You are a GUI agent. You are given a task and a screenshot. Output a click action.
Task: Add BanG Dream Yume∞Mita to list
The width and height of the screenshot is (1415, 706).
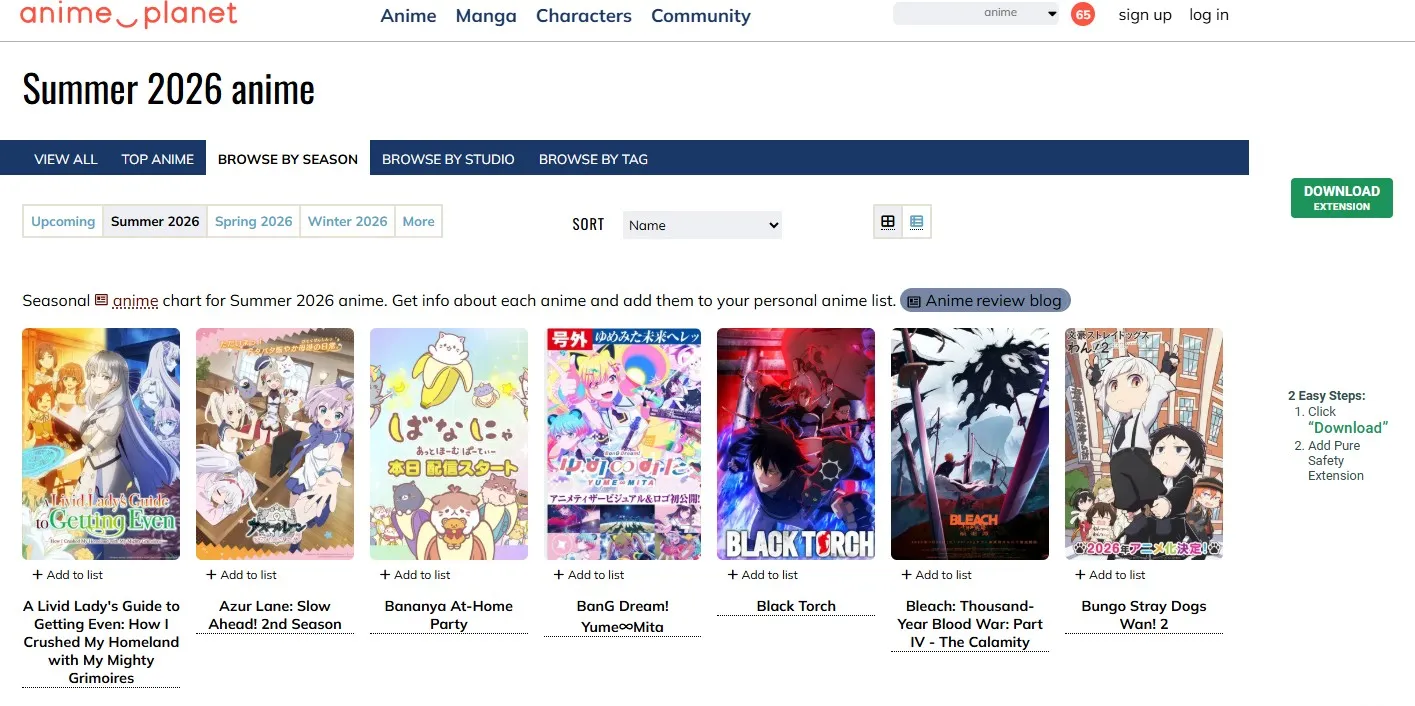click(589, 575)
